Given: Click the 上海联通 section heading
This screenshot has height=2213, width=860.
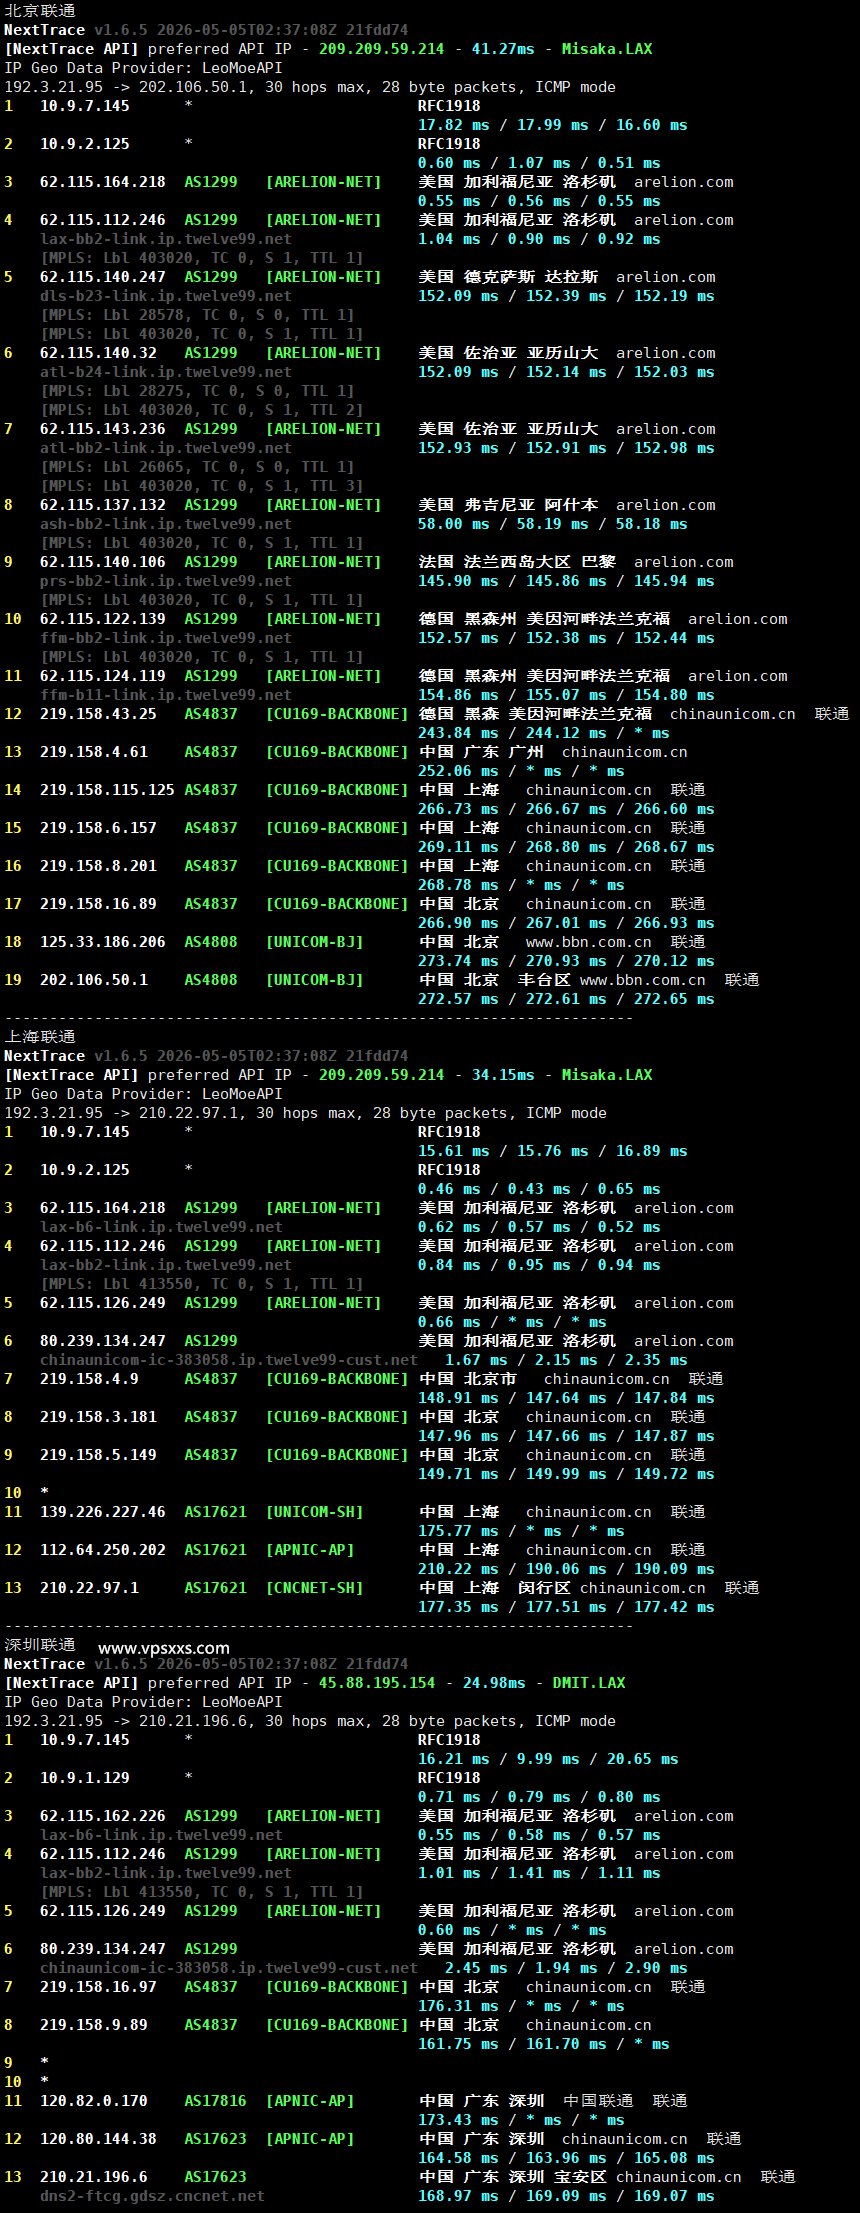Looking at the screenshot, I should [40, 1036].
